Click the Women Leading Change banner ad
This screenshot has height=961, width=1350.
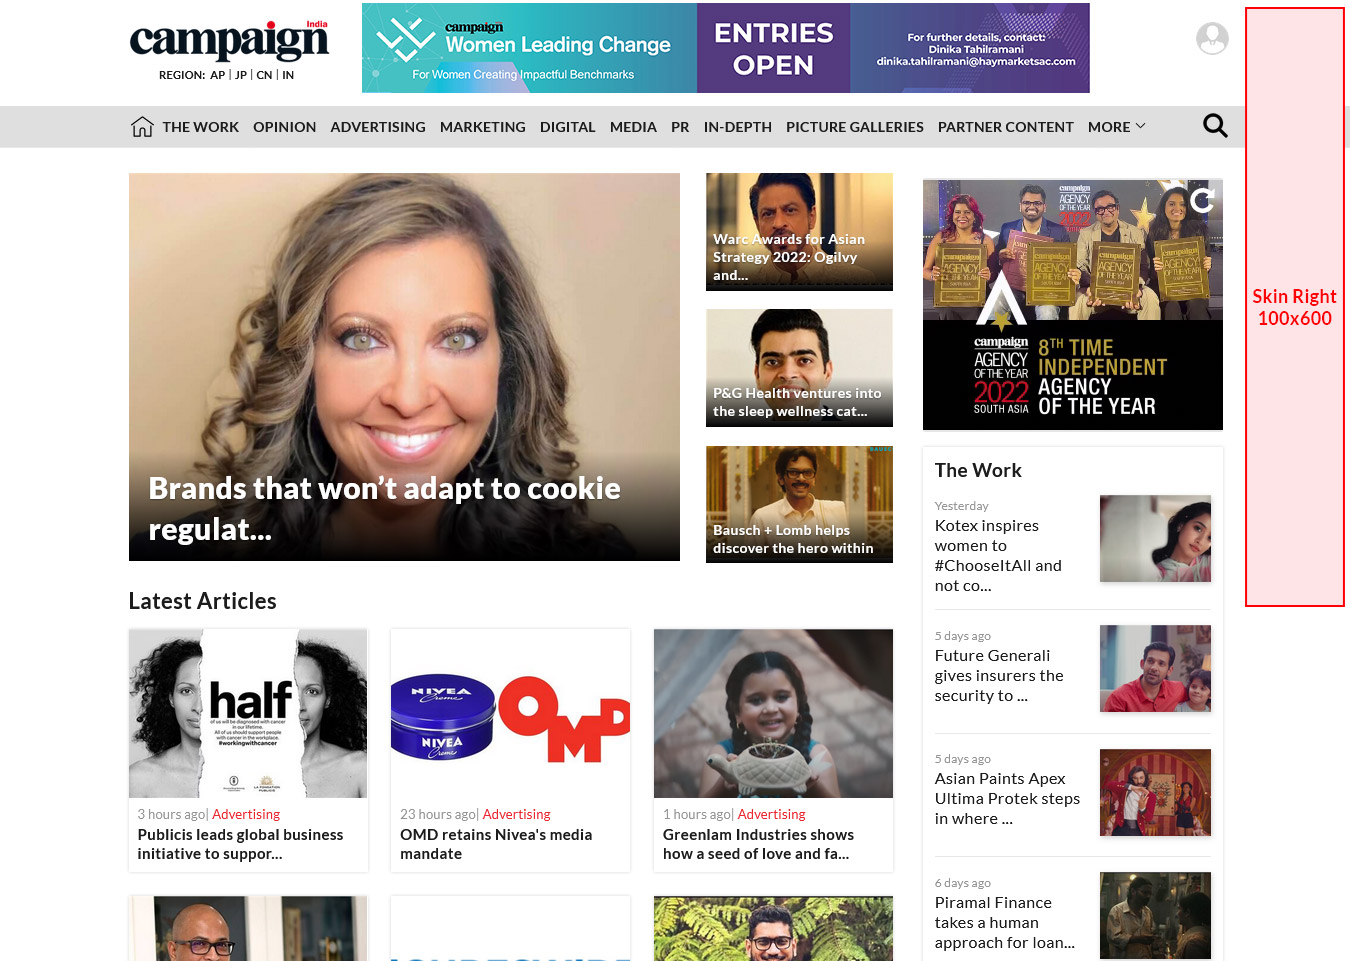click(726, 48)
